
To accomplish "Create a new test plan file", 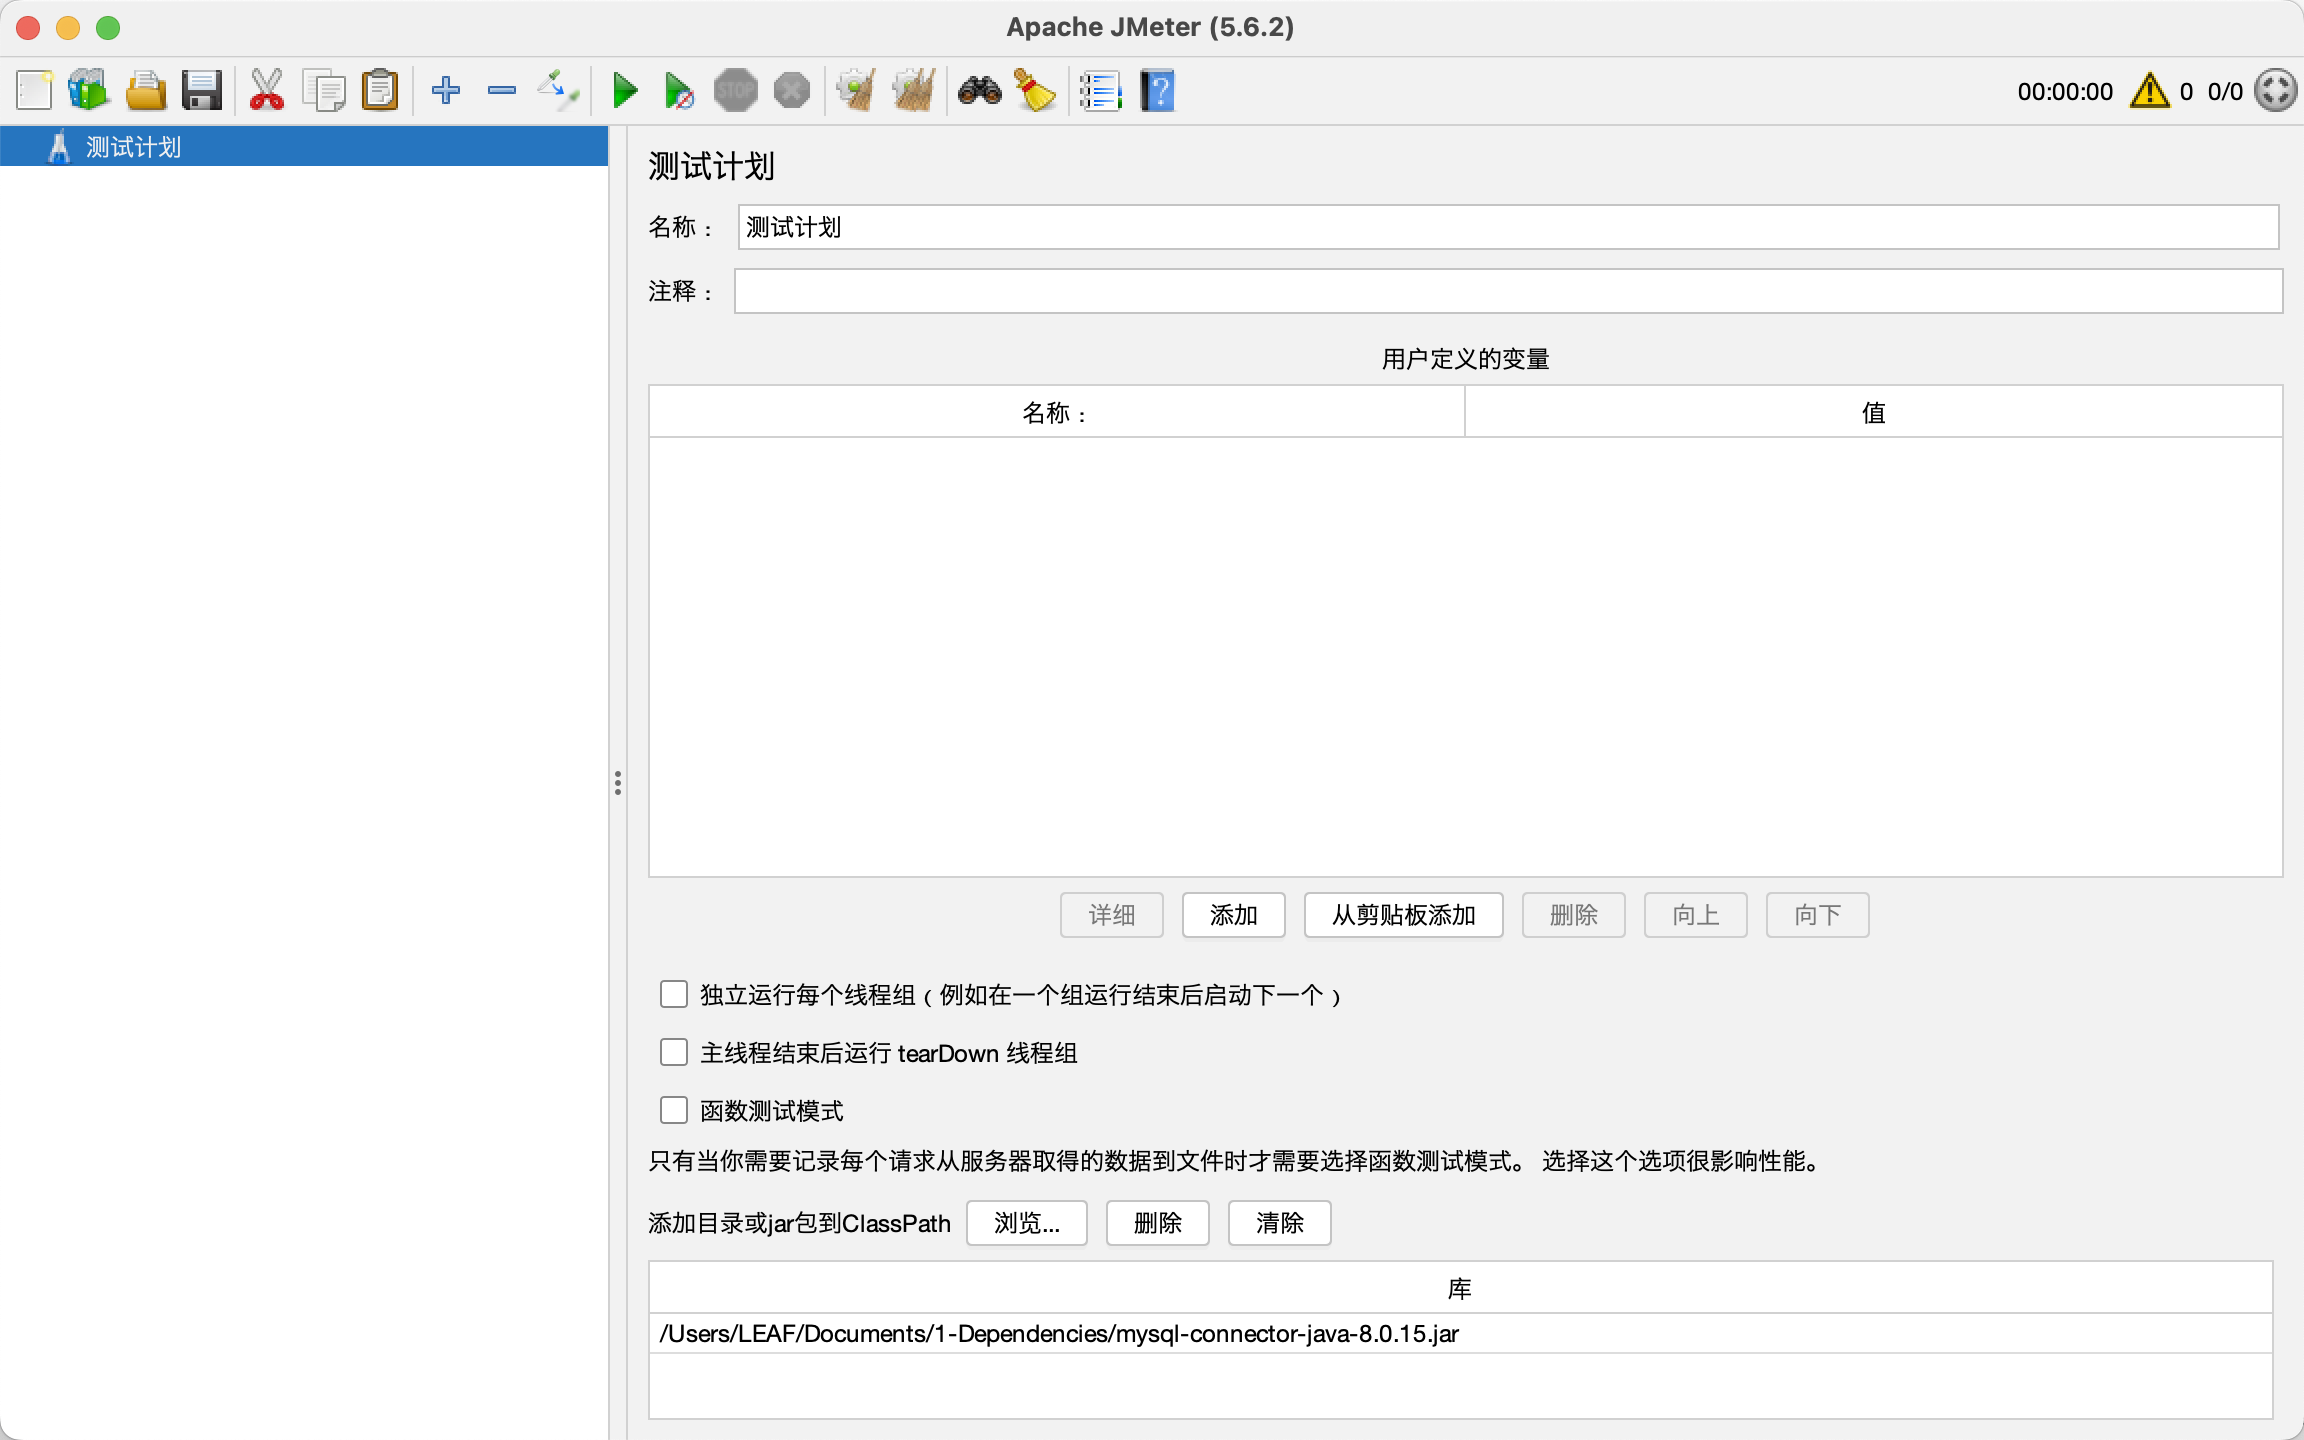I will coord(34,91).
